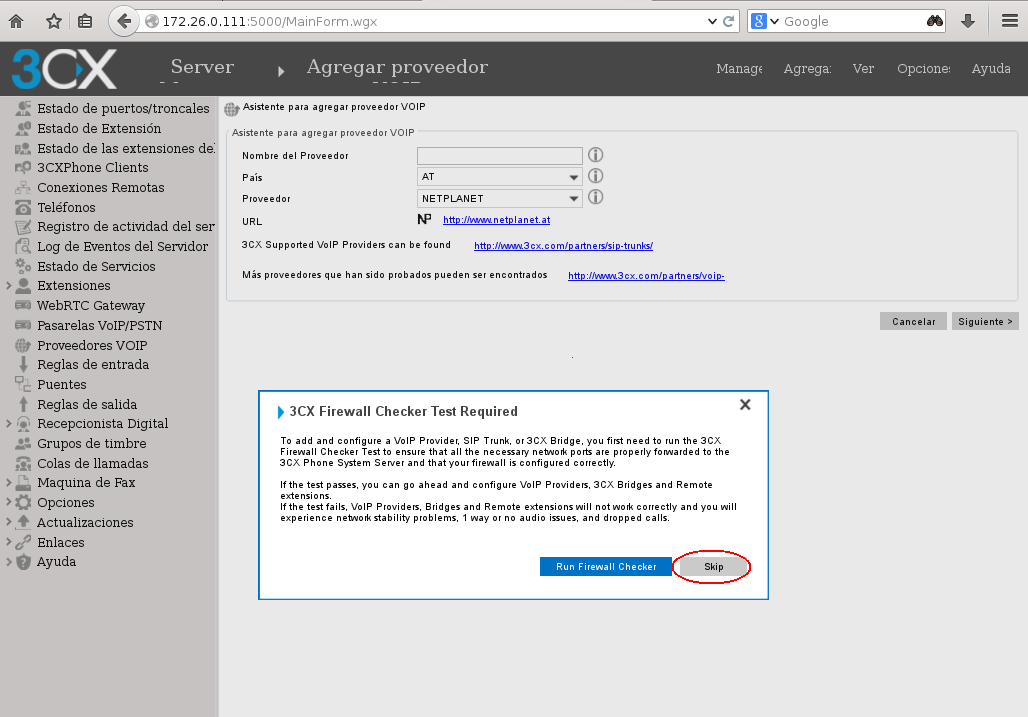Expand the Extensiones tree node

click(8, 286)
